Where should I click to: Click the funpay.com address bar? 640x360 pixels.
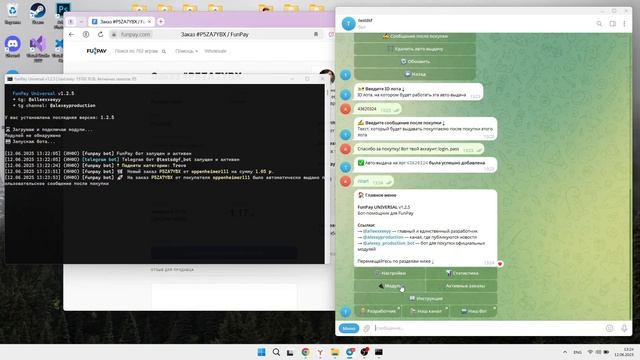(136, 35)
